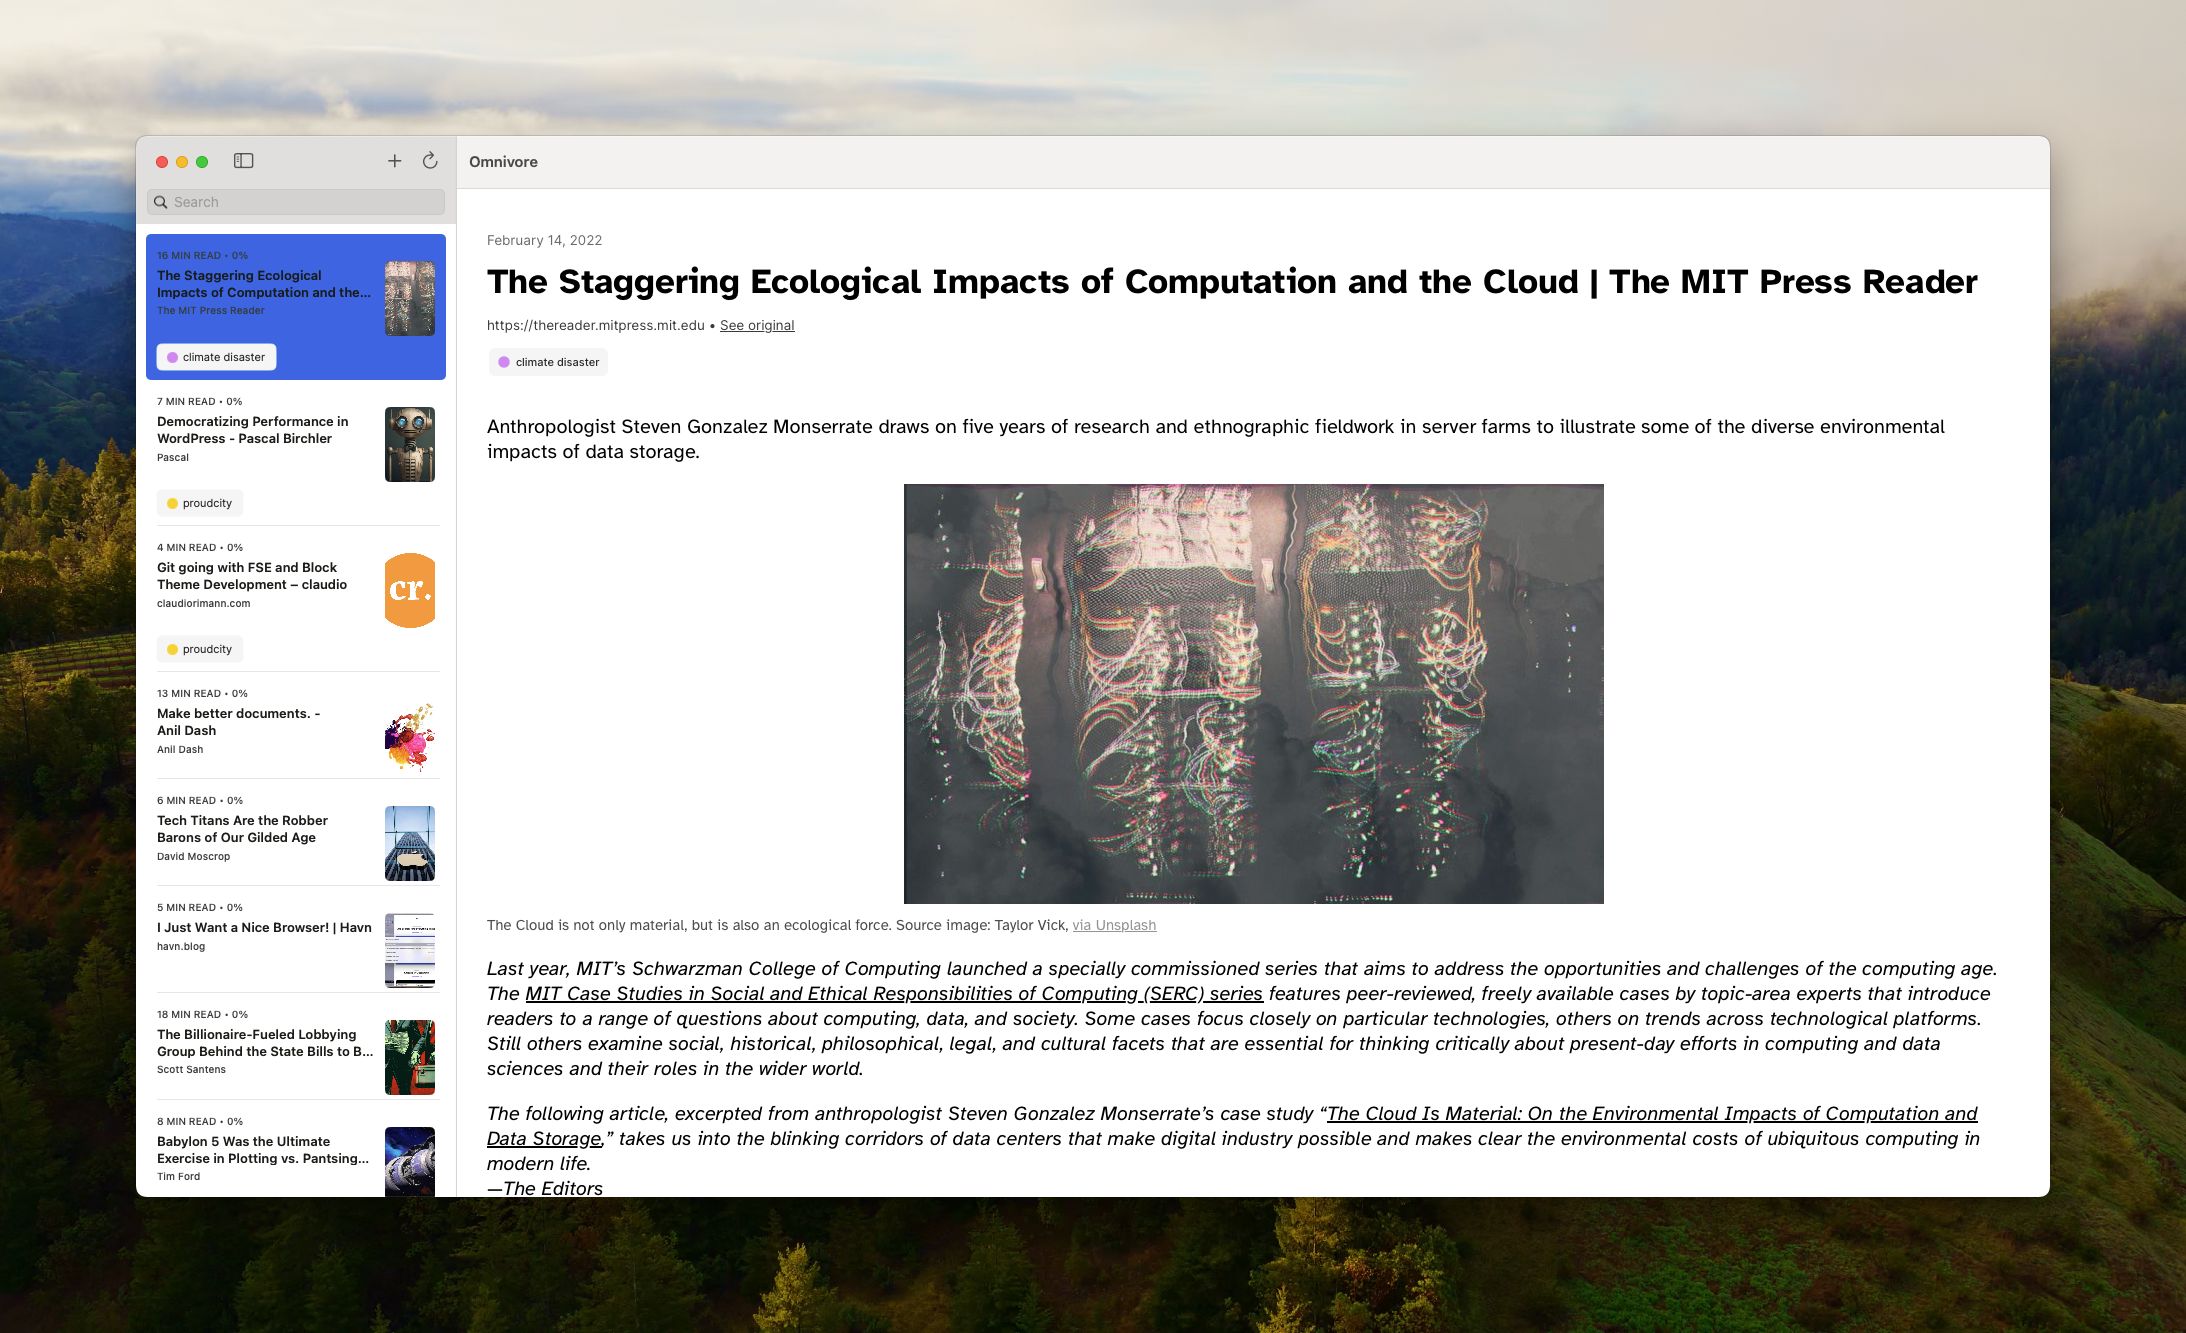Click the 'proudcity' tag under the WordPress article
Image resolution: width=2186 pixels, height=1333 pixels.
coord(200,503)
